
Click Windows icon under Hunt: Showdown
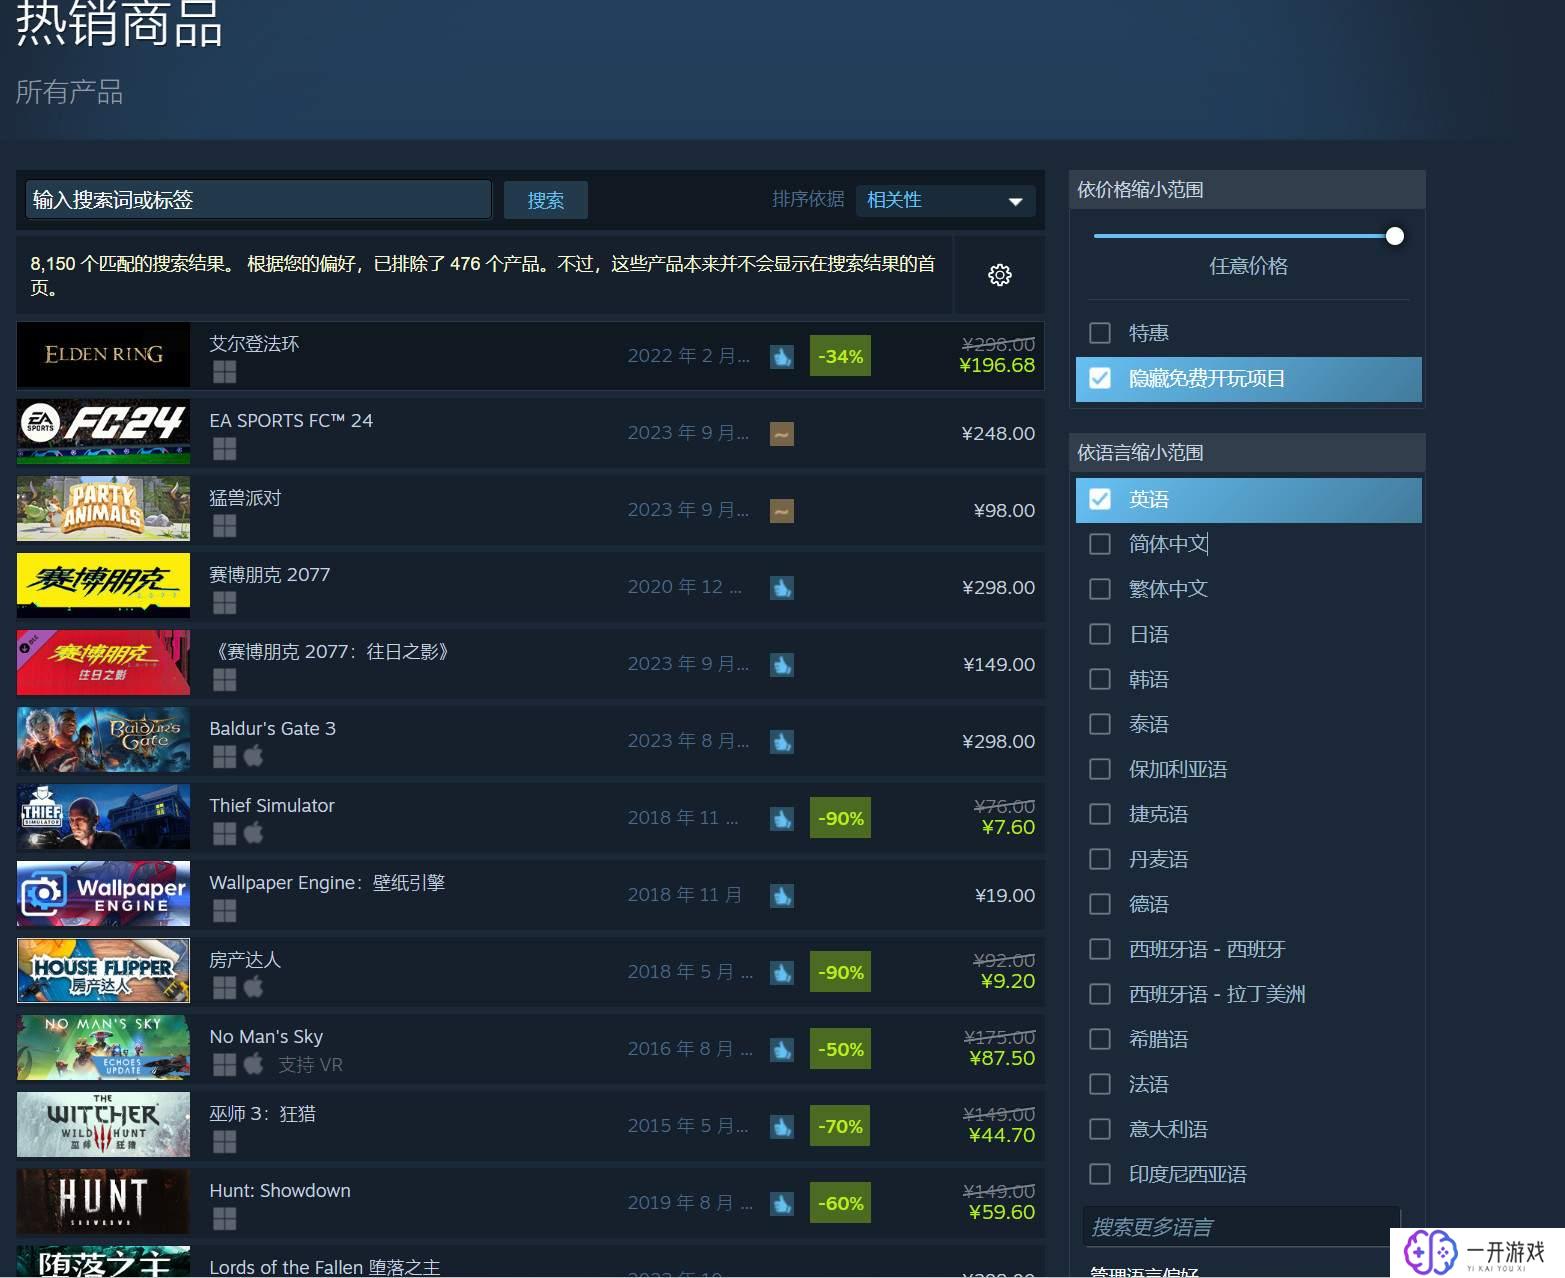225,1219
